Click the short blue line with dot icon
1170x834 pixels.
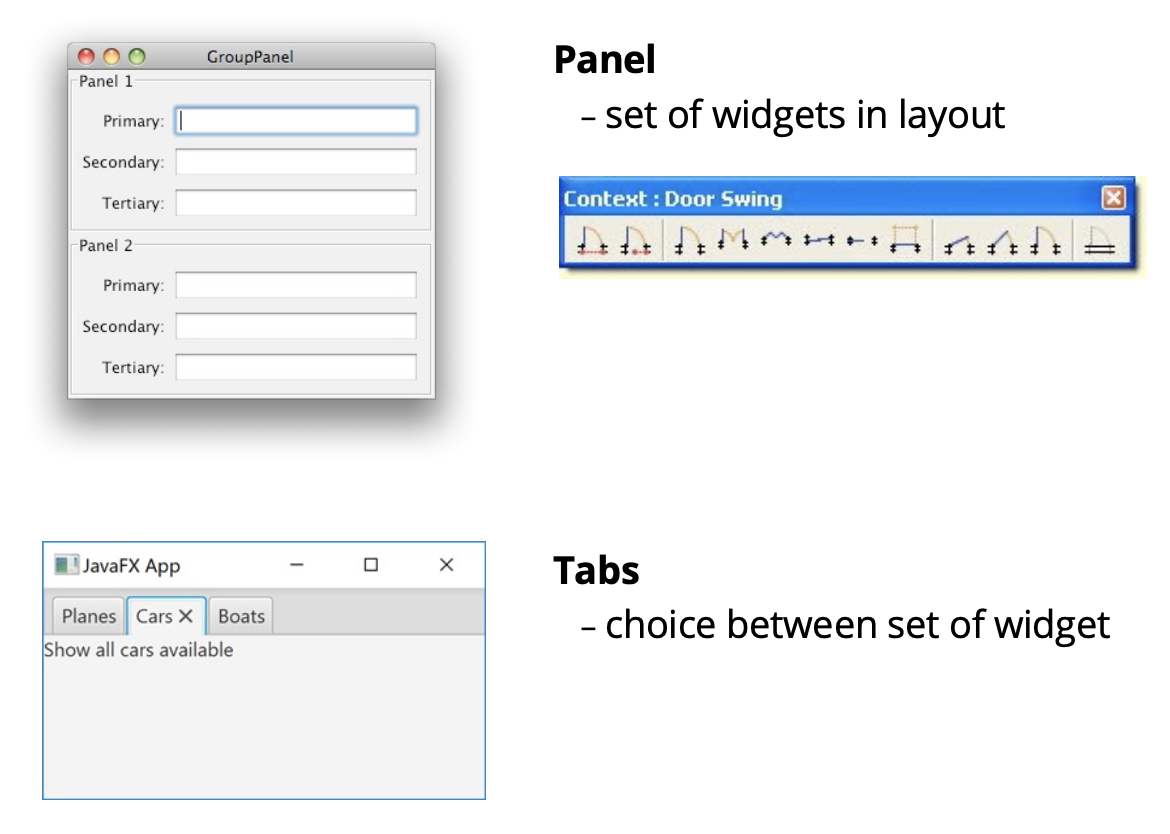pos(861,241)
